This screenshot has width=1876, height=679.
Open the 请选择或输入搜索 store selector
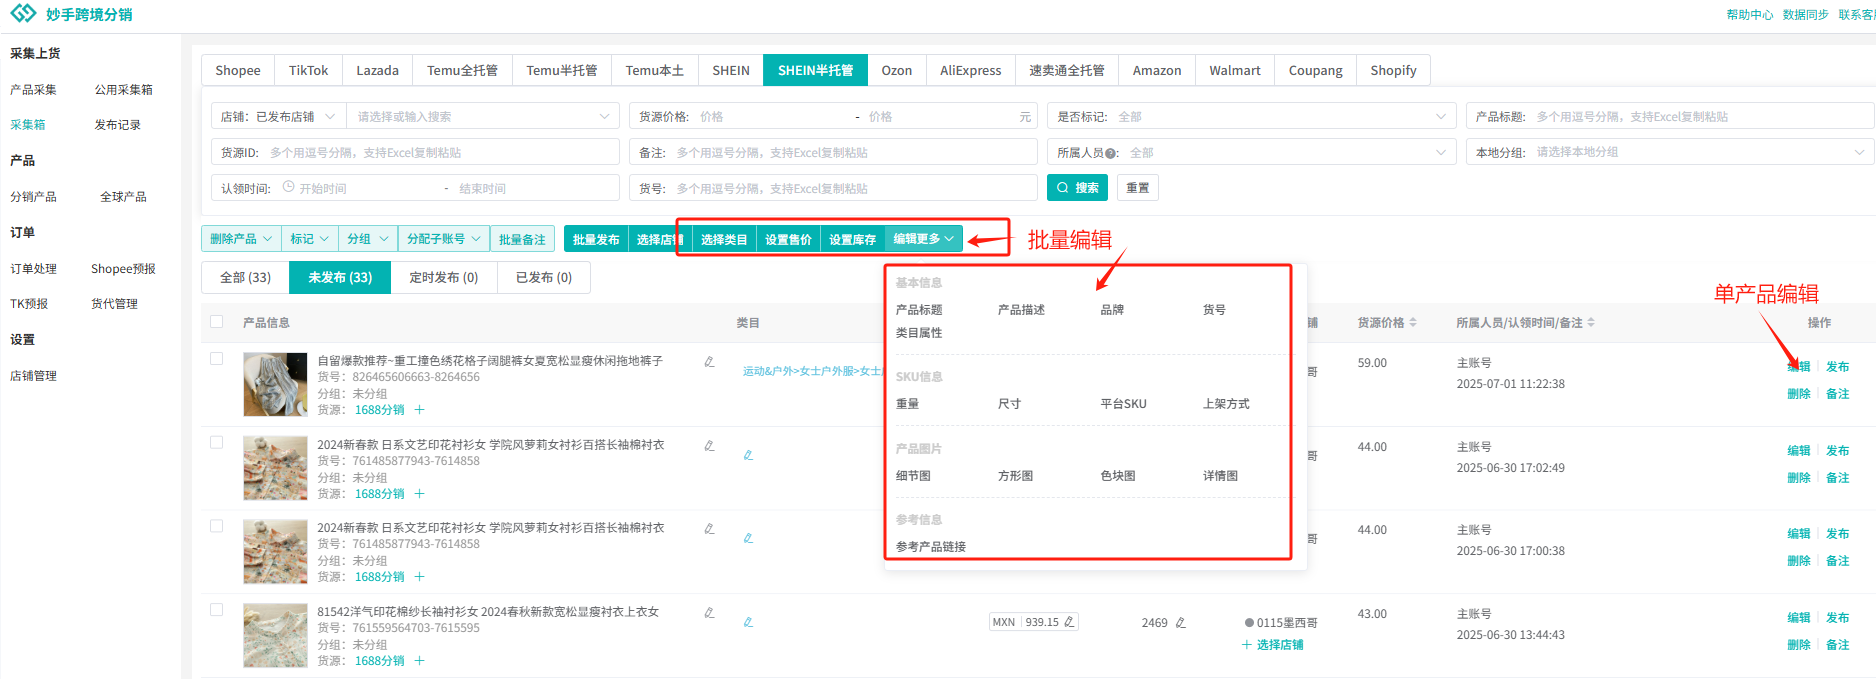[483, 116]
